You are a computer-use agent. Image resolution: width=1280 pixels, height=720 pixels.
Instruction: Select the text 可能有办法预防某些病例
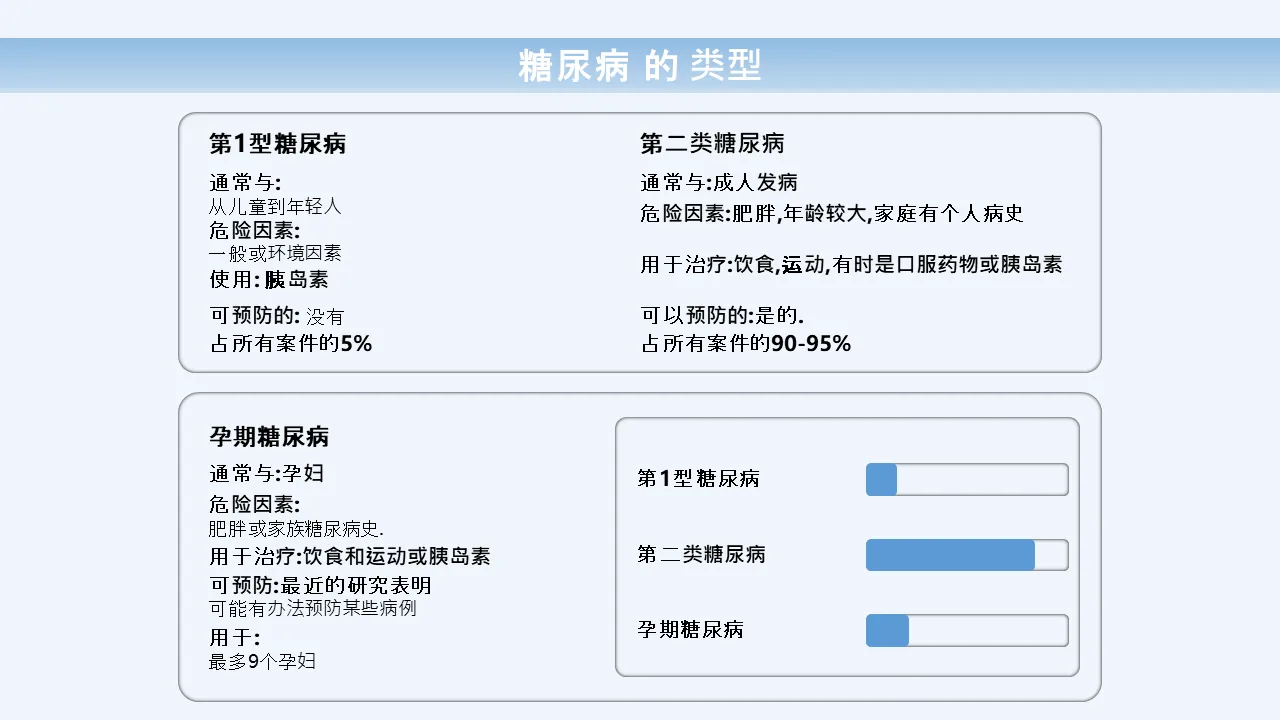[312, 608]
